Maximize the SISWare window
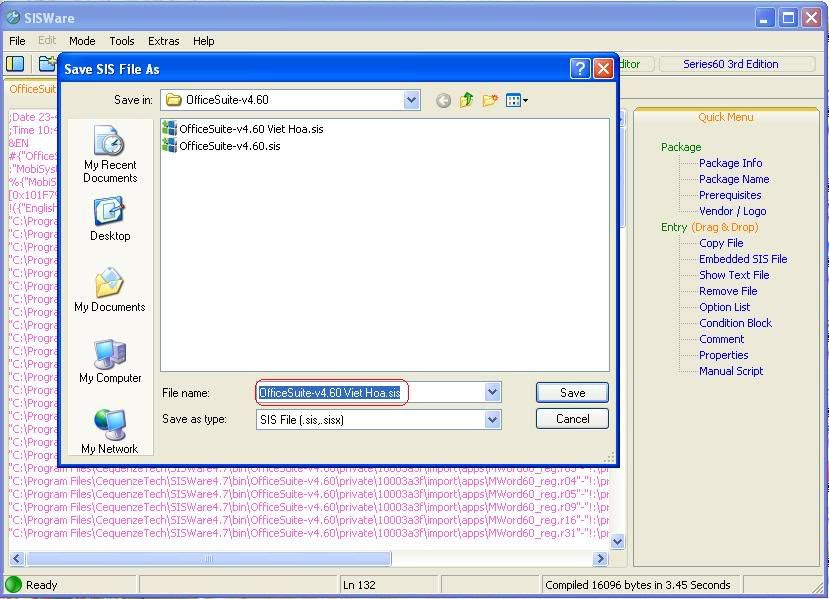This screenshot has height=599, width=829. pos(788,18)
